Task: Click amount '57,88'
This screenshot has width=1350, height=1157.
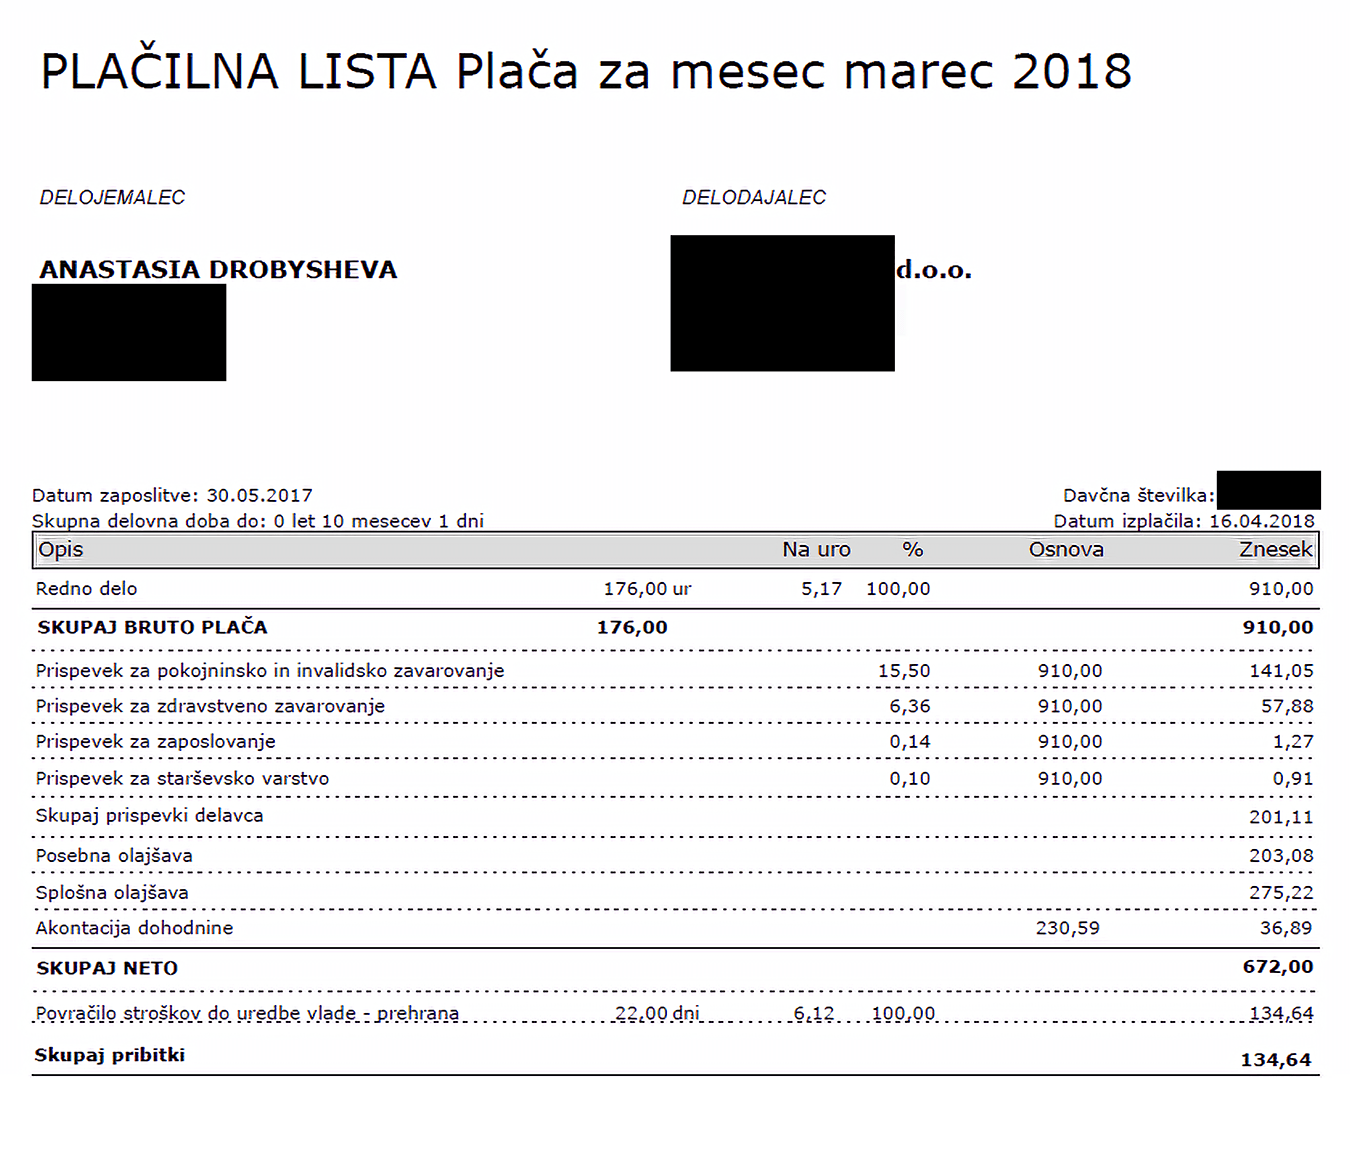Action: (1287, 706)
